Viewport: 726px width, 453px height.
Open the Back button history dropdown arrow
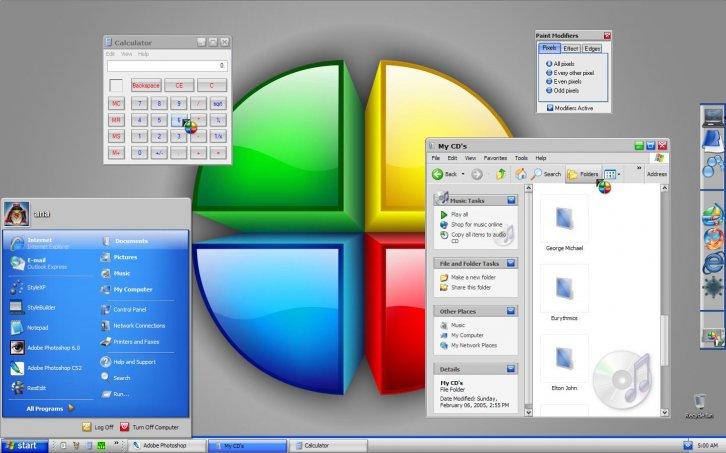pos(463,174)
